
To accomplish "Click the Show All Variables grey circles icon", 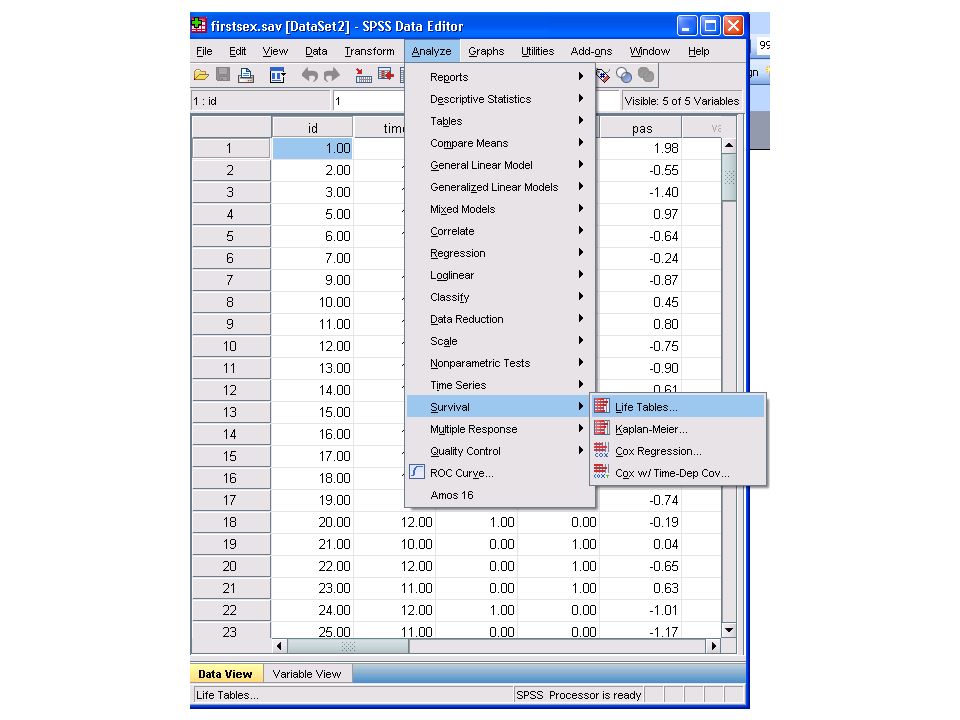I will click(x=646, y=75).
